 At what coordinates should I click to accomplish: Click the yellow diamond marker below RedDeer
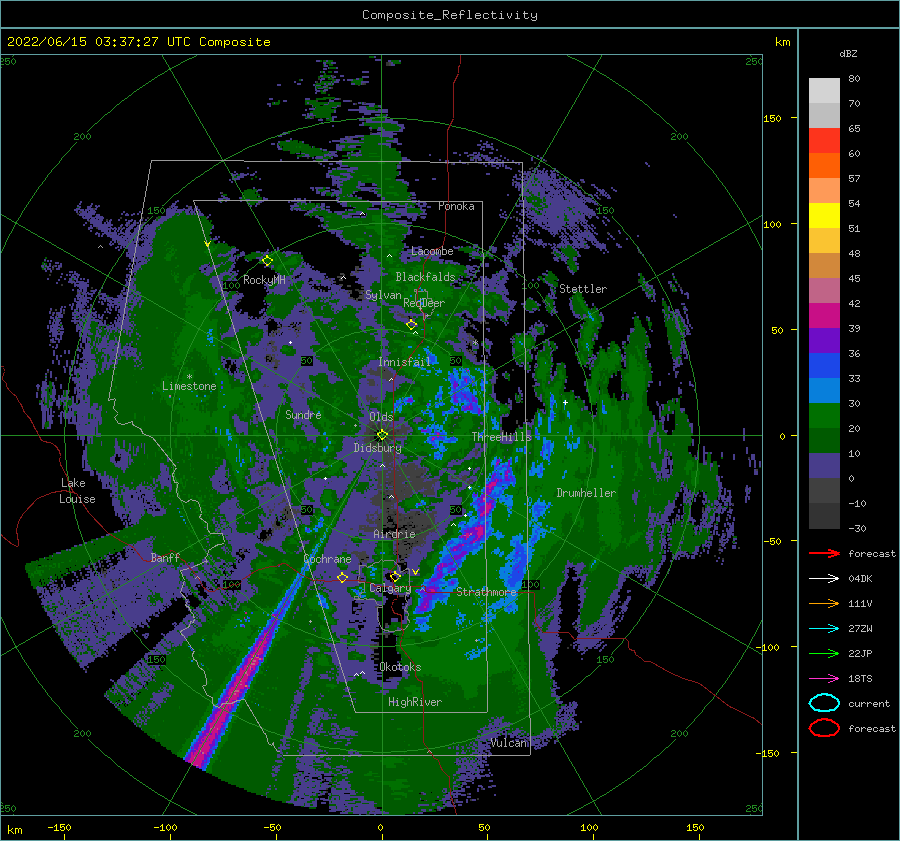point(412,325)
